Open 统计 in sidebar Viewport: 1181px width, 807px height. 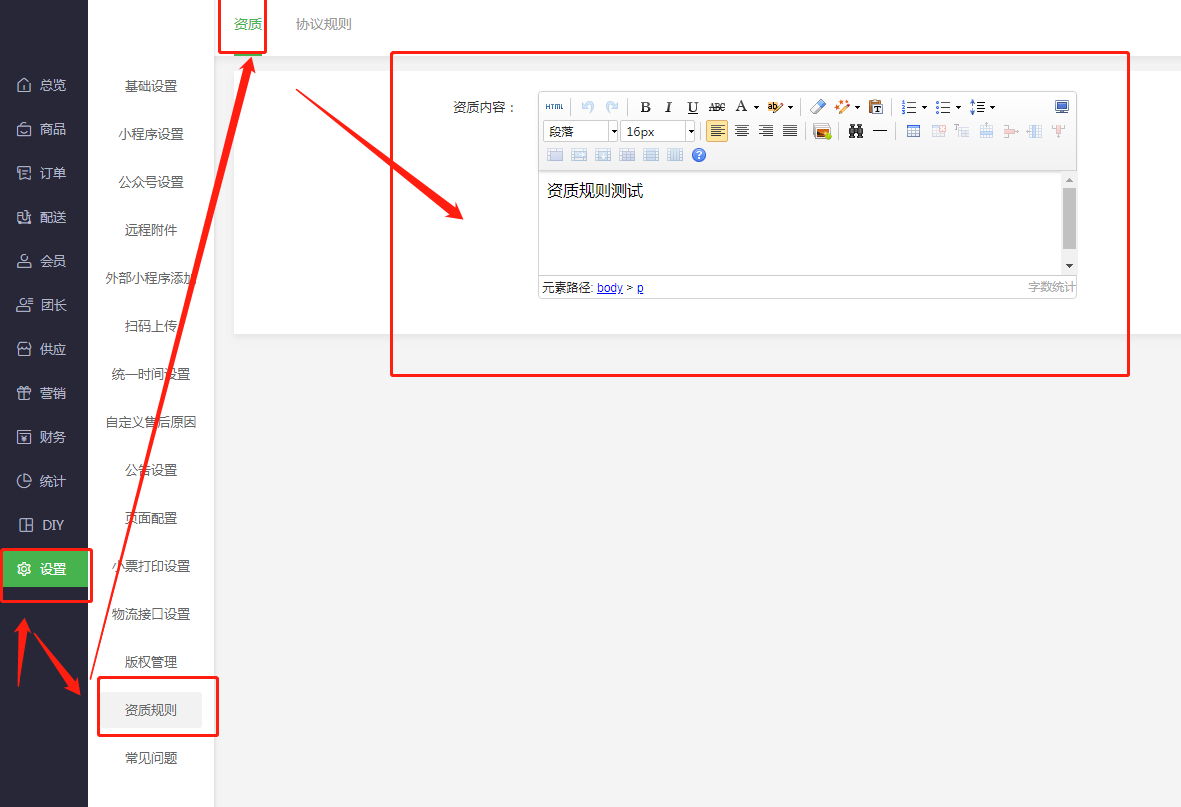click(x=44, y=481)
